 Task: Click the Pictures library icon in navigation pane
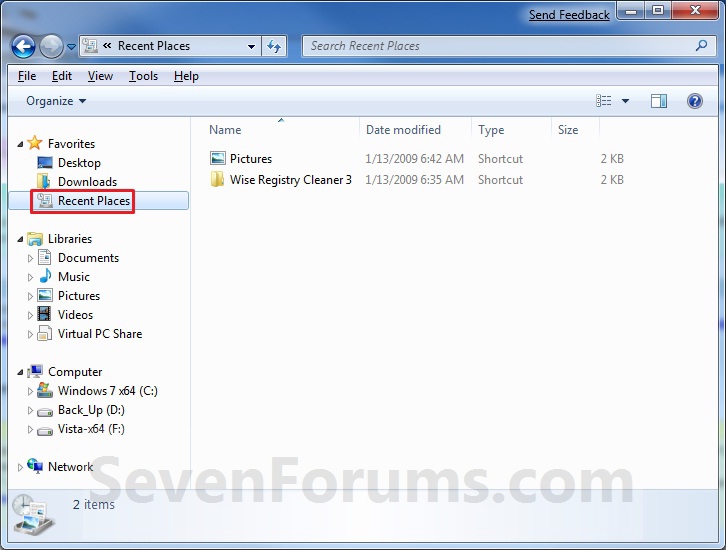(45, 295)
